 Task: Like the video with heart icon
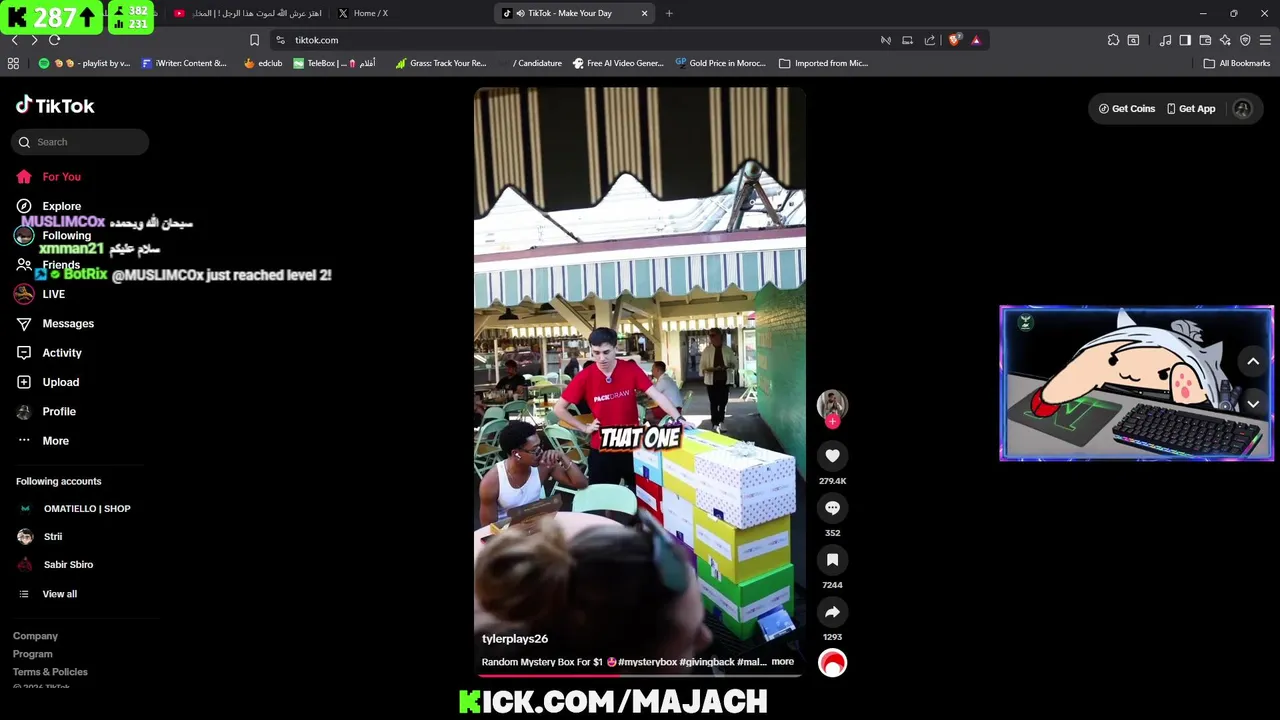coord(832,456)
